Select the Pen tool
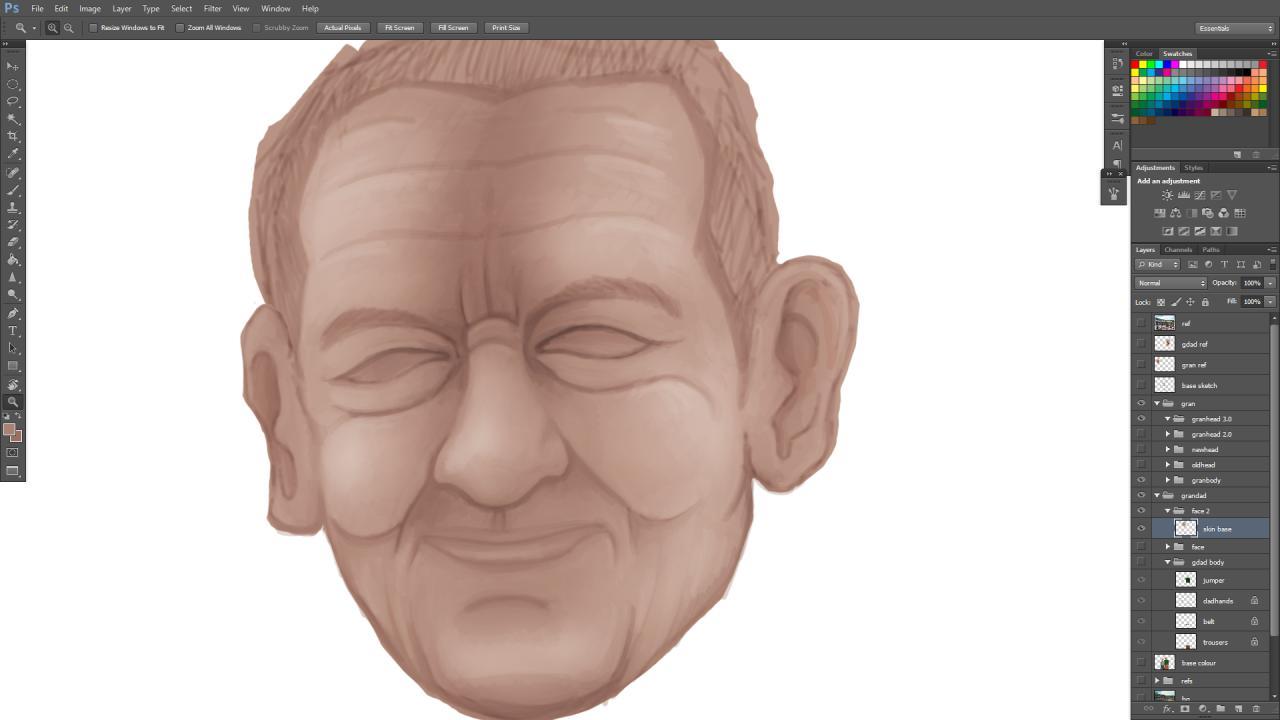 coord(13,313)
